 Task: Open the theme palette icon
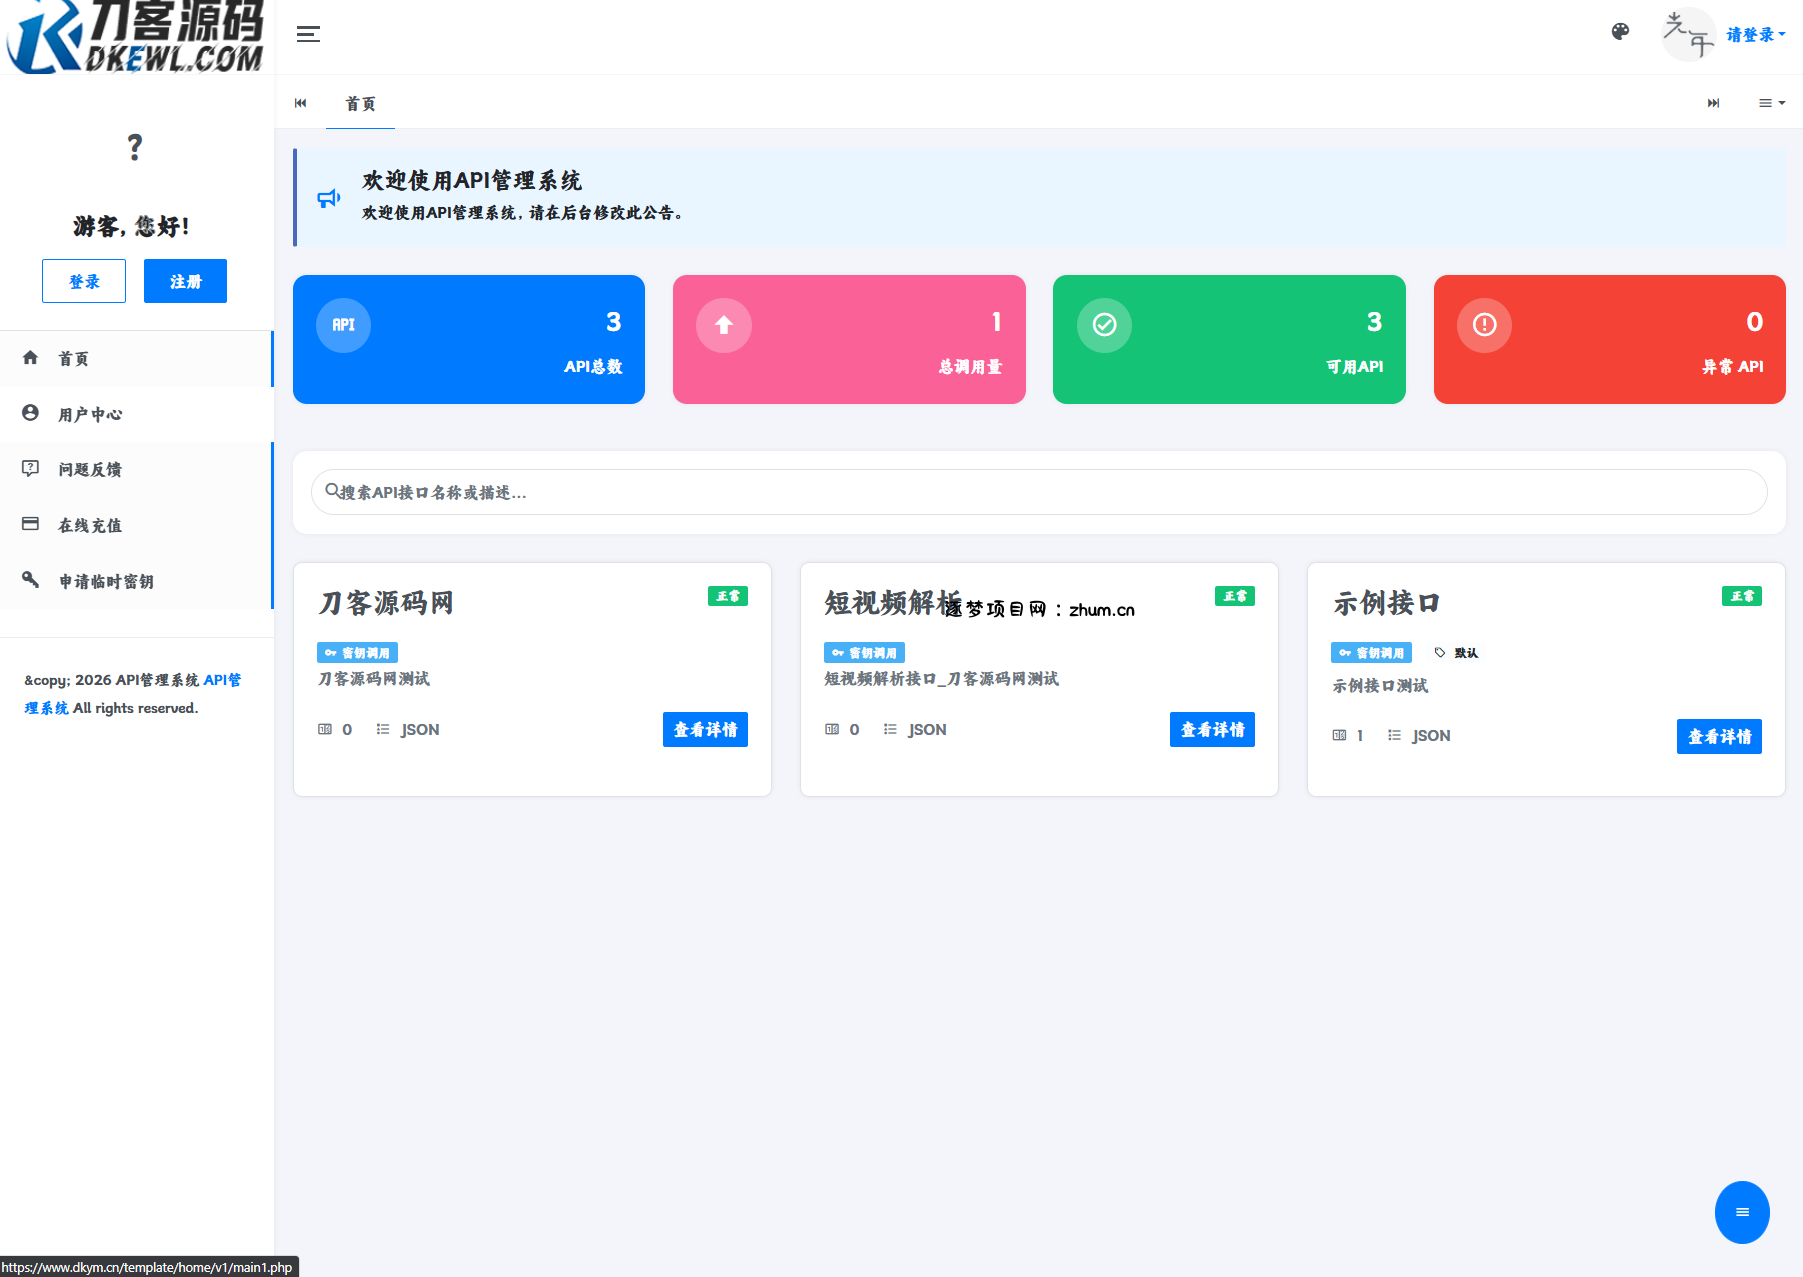pyautogui.click(x=1620, y=32)
